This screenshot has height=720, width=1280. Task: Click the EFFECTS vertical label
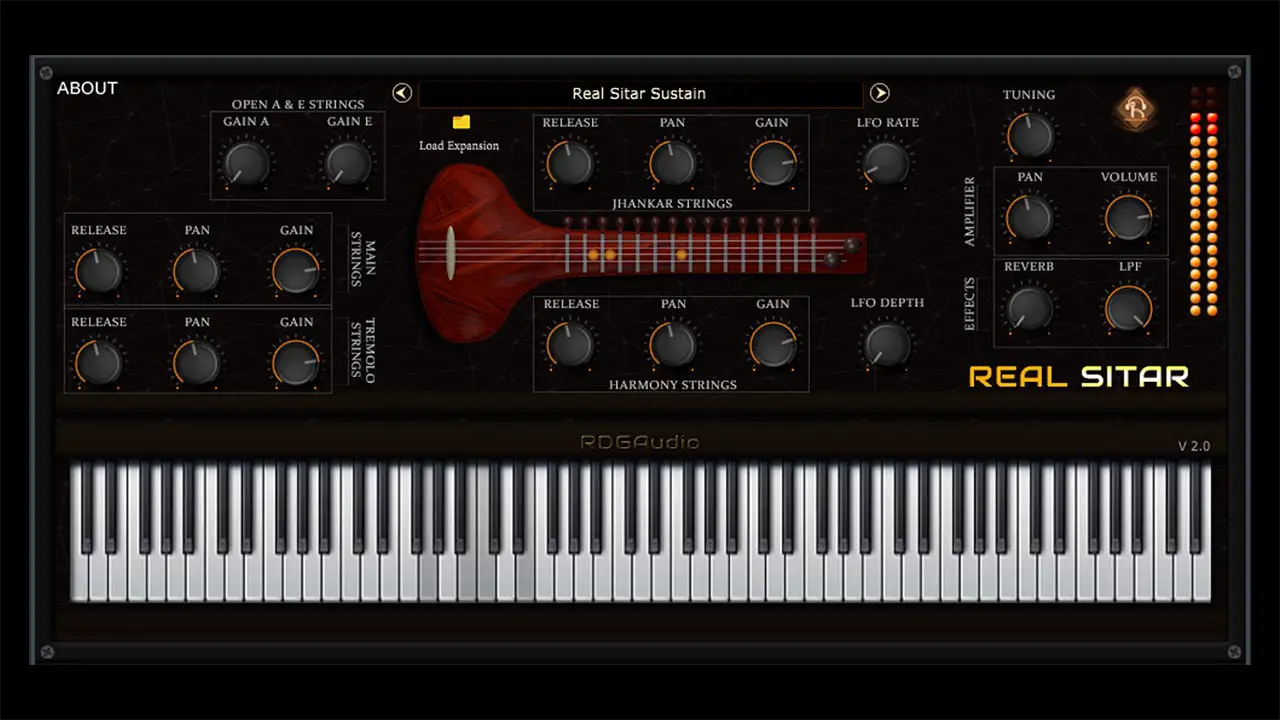pos(969,304)
